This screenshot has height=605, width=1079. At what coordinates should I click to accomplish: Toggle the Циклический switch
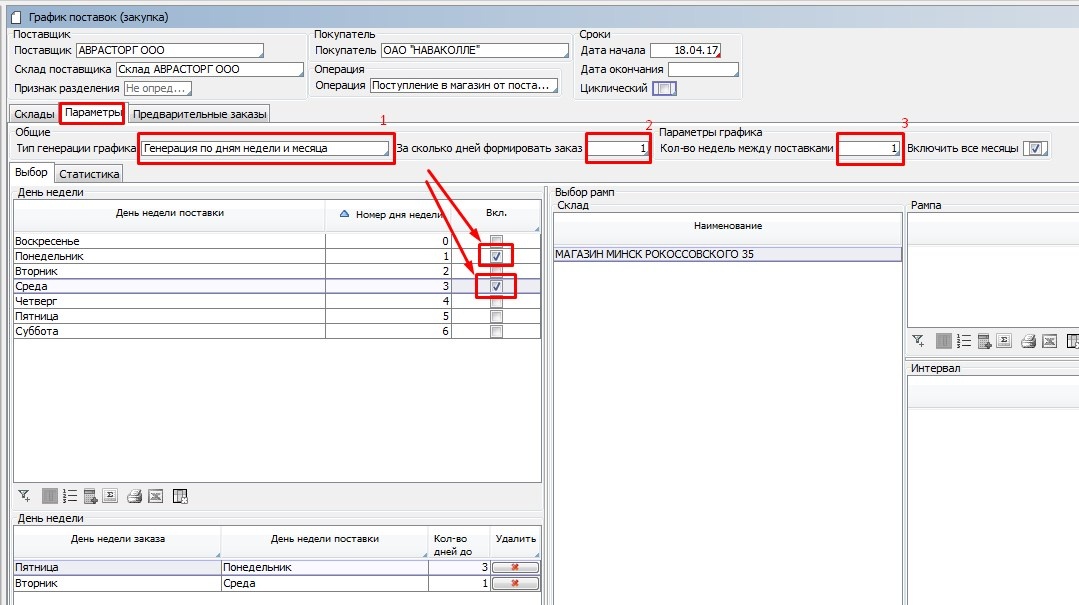pyautogui.click(x=664, y=88)
